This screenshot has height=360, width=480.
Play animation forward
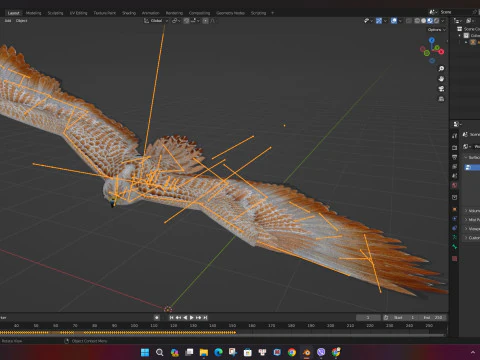point(192,318)
